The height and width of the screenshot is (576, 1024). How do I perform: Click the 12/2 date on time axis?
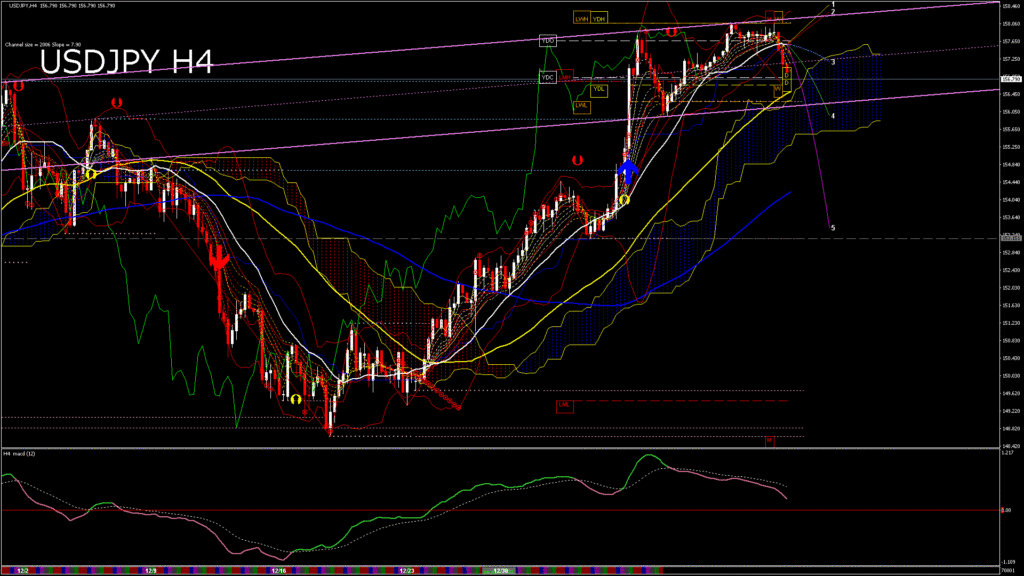click(21, 570)
